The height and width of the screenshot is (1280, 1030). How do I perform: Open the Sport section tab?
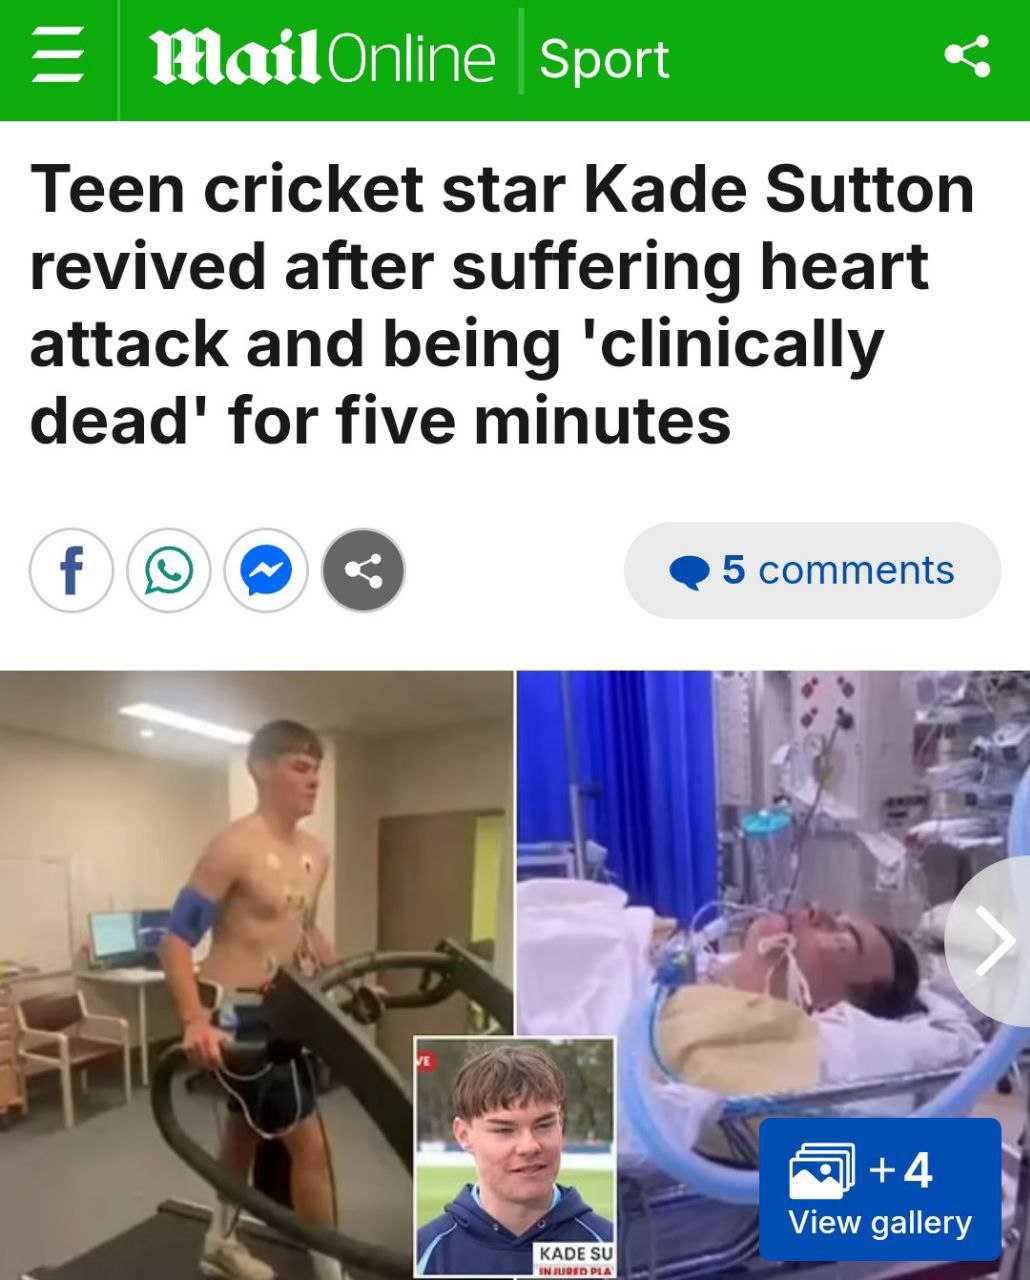point(604,59)
